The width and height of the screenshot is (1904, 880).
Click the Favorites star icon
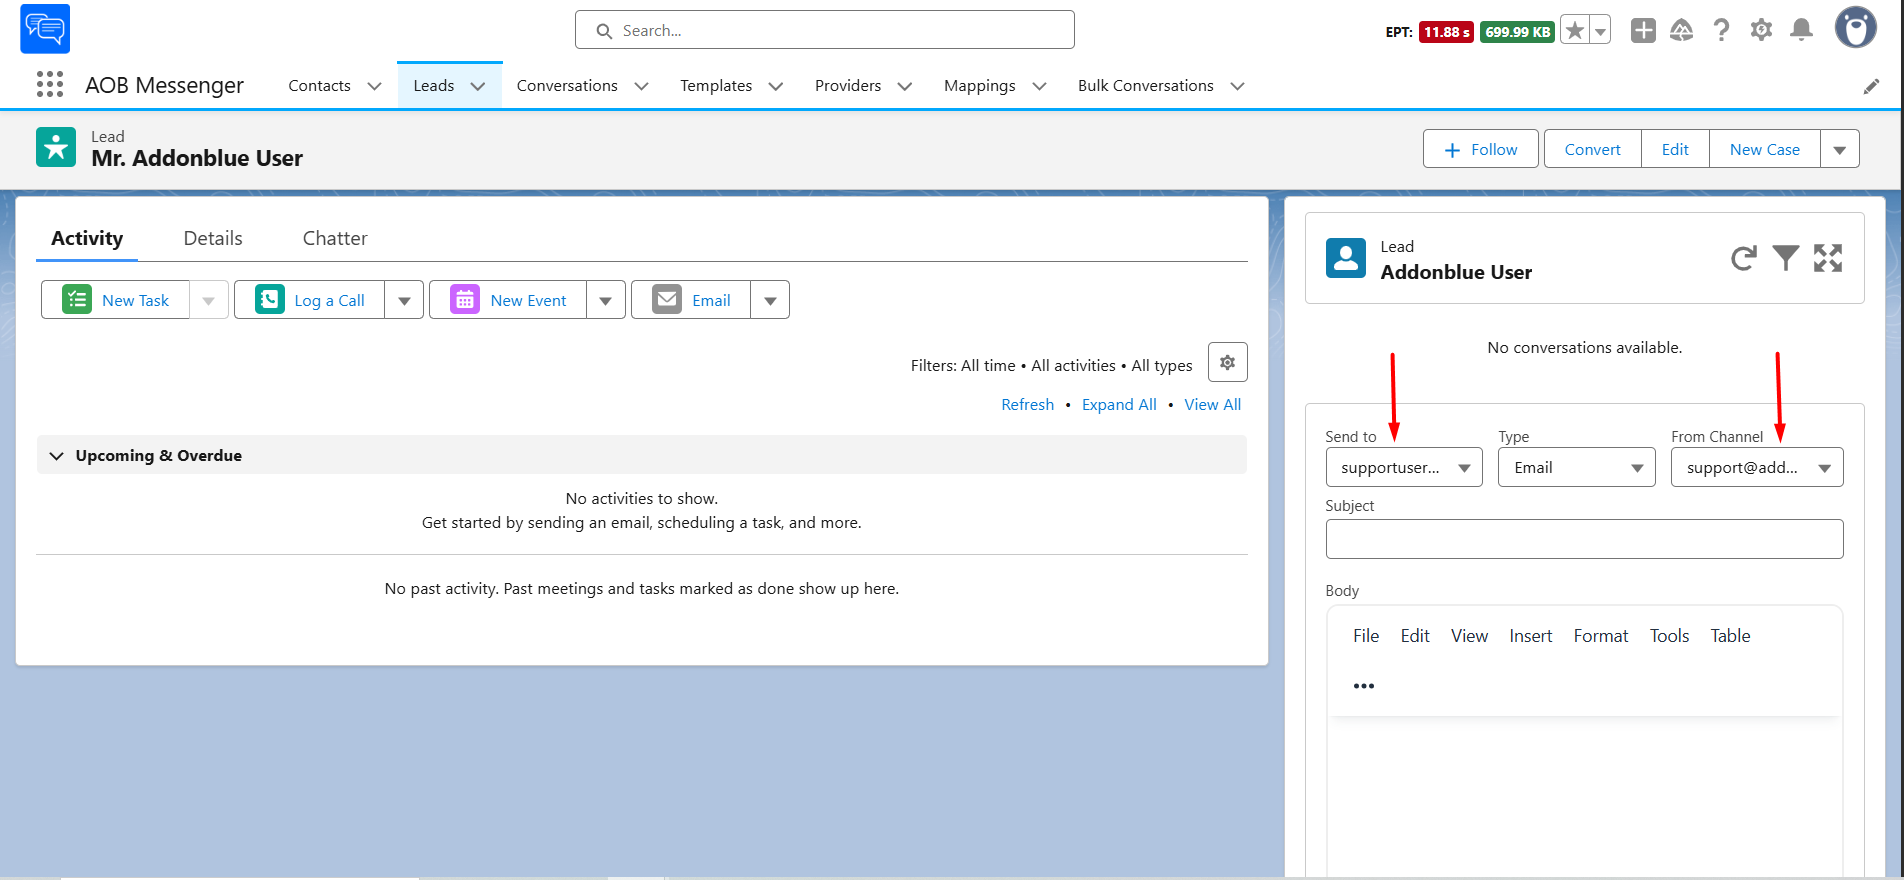point(1574,31)
